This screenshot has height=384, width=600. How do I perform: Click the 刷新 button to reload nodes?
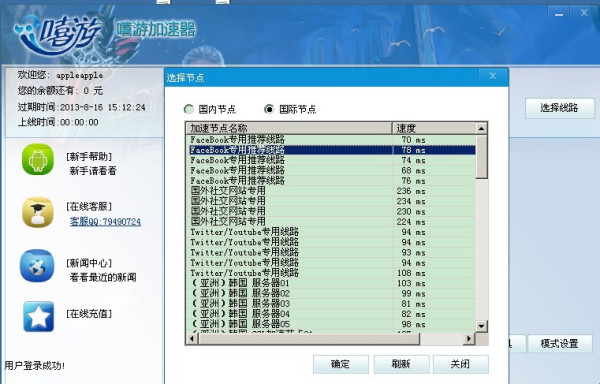(x=401, y=364)
